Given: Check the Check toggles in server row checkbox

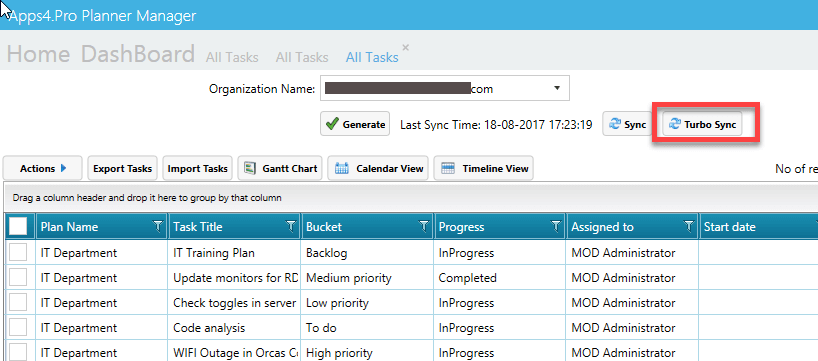Looking at the screenshot, I should pyautogui.click(x=18, y=303).
